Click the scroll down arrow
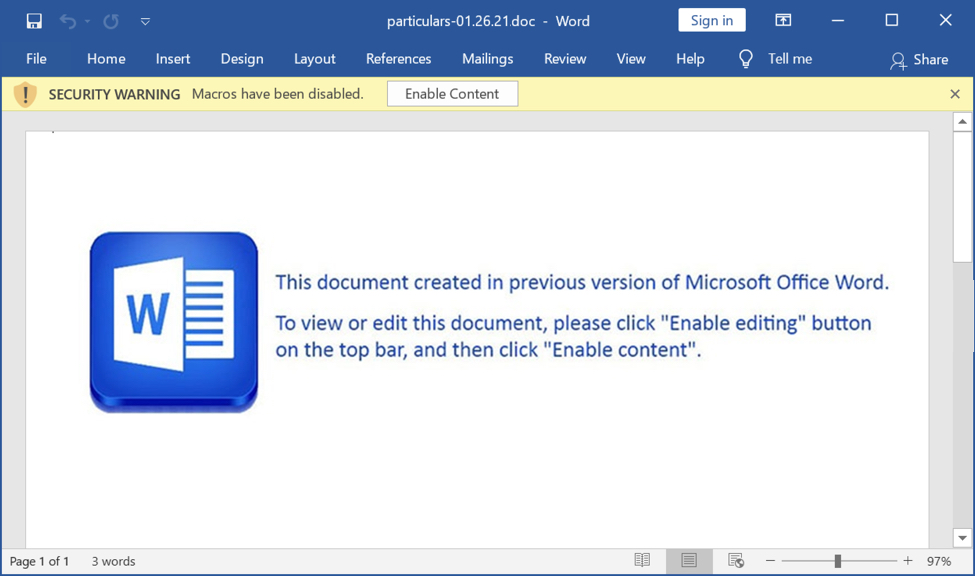 (x=963, y=538)
